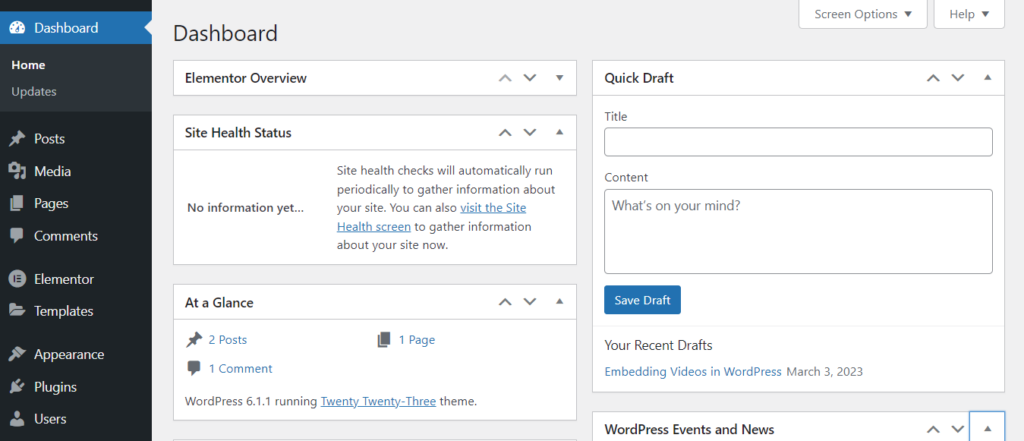This screenshot has width=1024, height=441.
Task: Open the 2 Posts link
Action: 228,340
